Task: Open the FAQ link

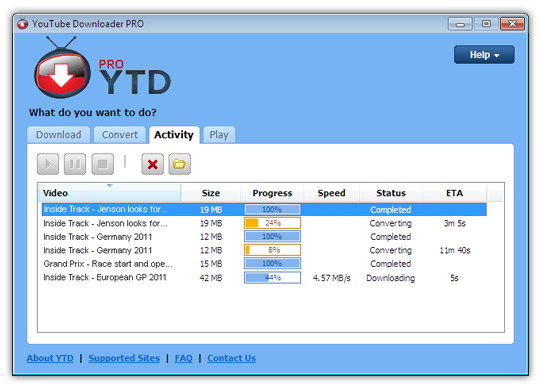Action: pyautogui.click(x=184, y=358)
